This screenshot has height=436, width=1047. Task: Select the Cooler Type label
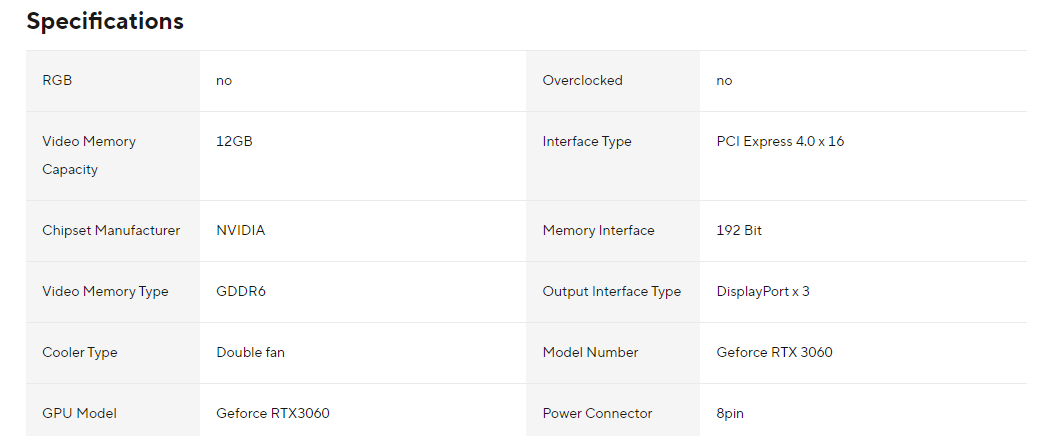[80, 352]
